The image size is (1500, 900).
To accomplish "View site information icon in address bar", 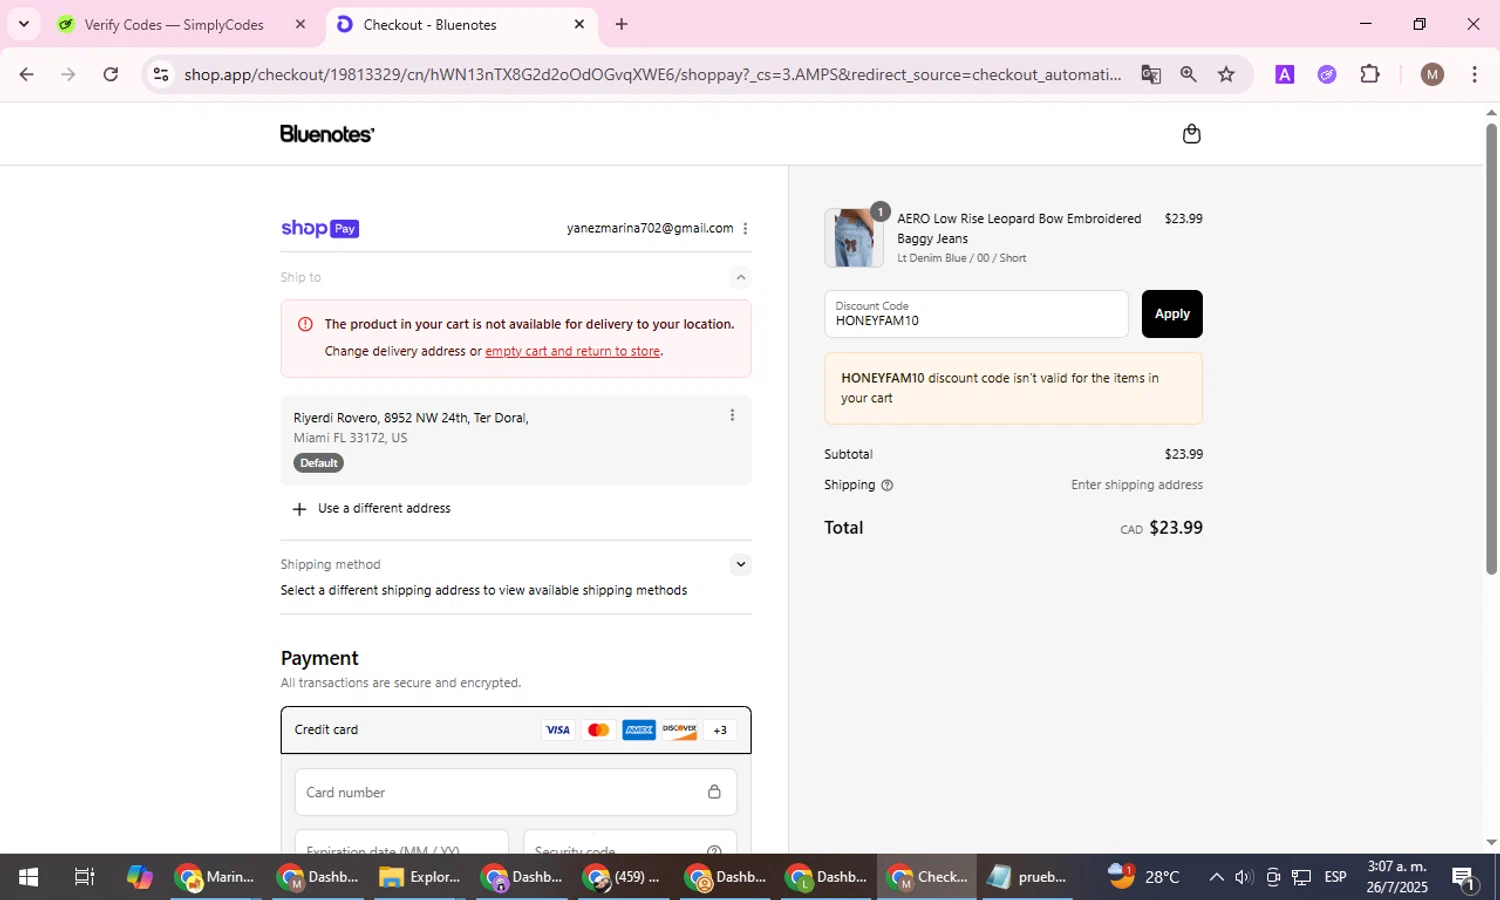I will point(161,74).
